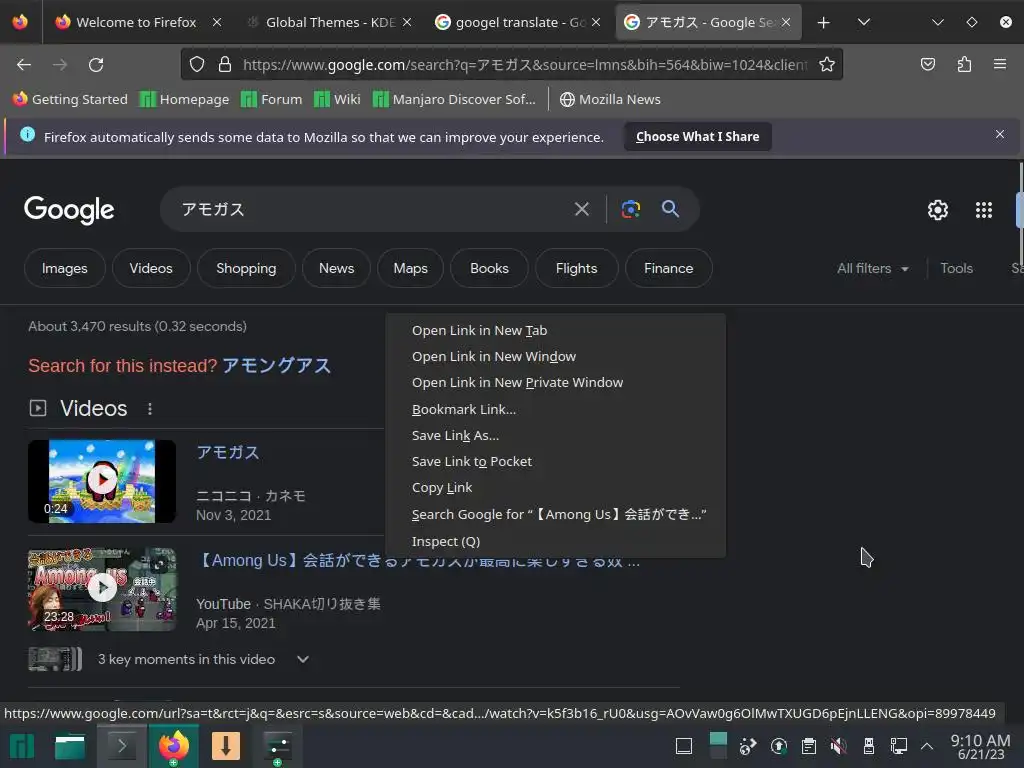The height and width of the screenshot is (768, 1024).
Task: Filter results by News
Action: click(x=336, y=268)
